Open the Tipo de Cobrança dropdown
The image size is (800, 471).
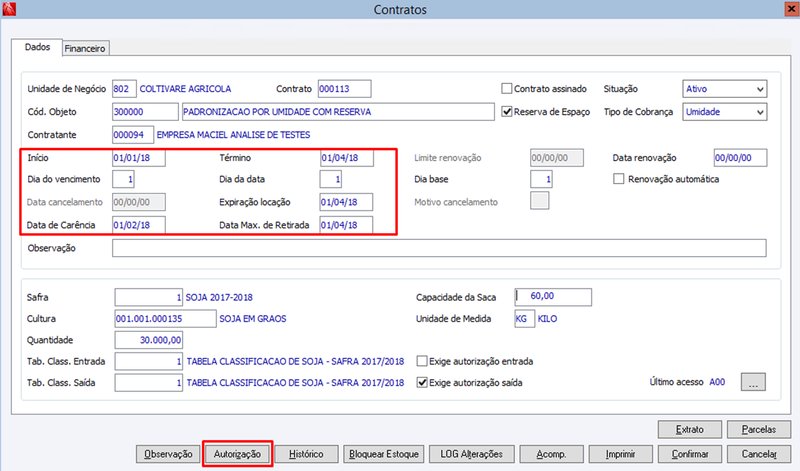724,112
